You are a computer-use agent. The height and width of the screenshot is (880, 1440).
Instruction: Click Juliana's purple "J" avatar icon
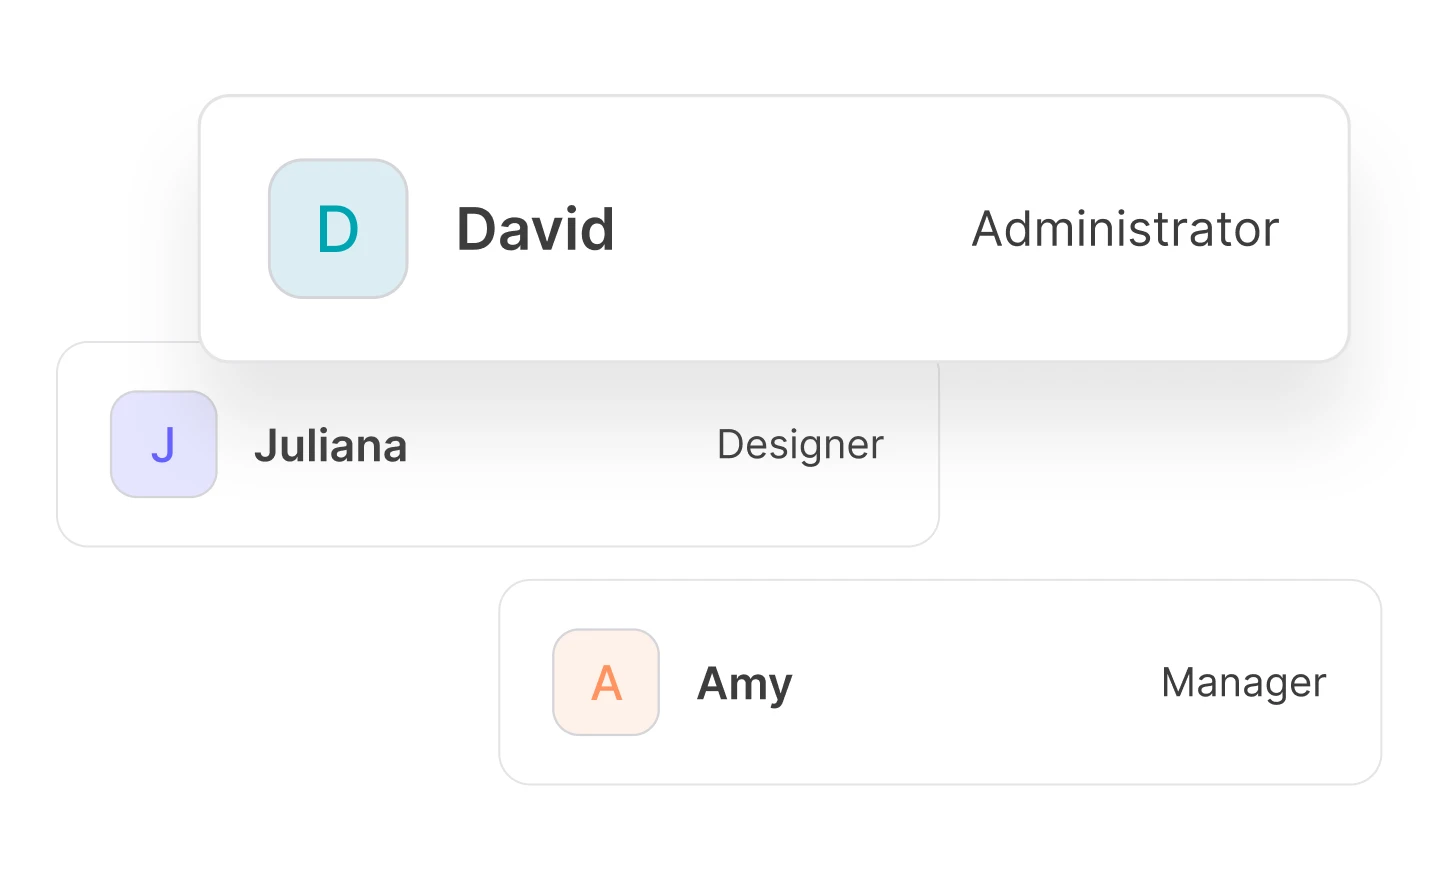(x=164, y=444)
